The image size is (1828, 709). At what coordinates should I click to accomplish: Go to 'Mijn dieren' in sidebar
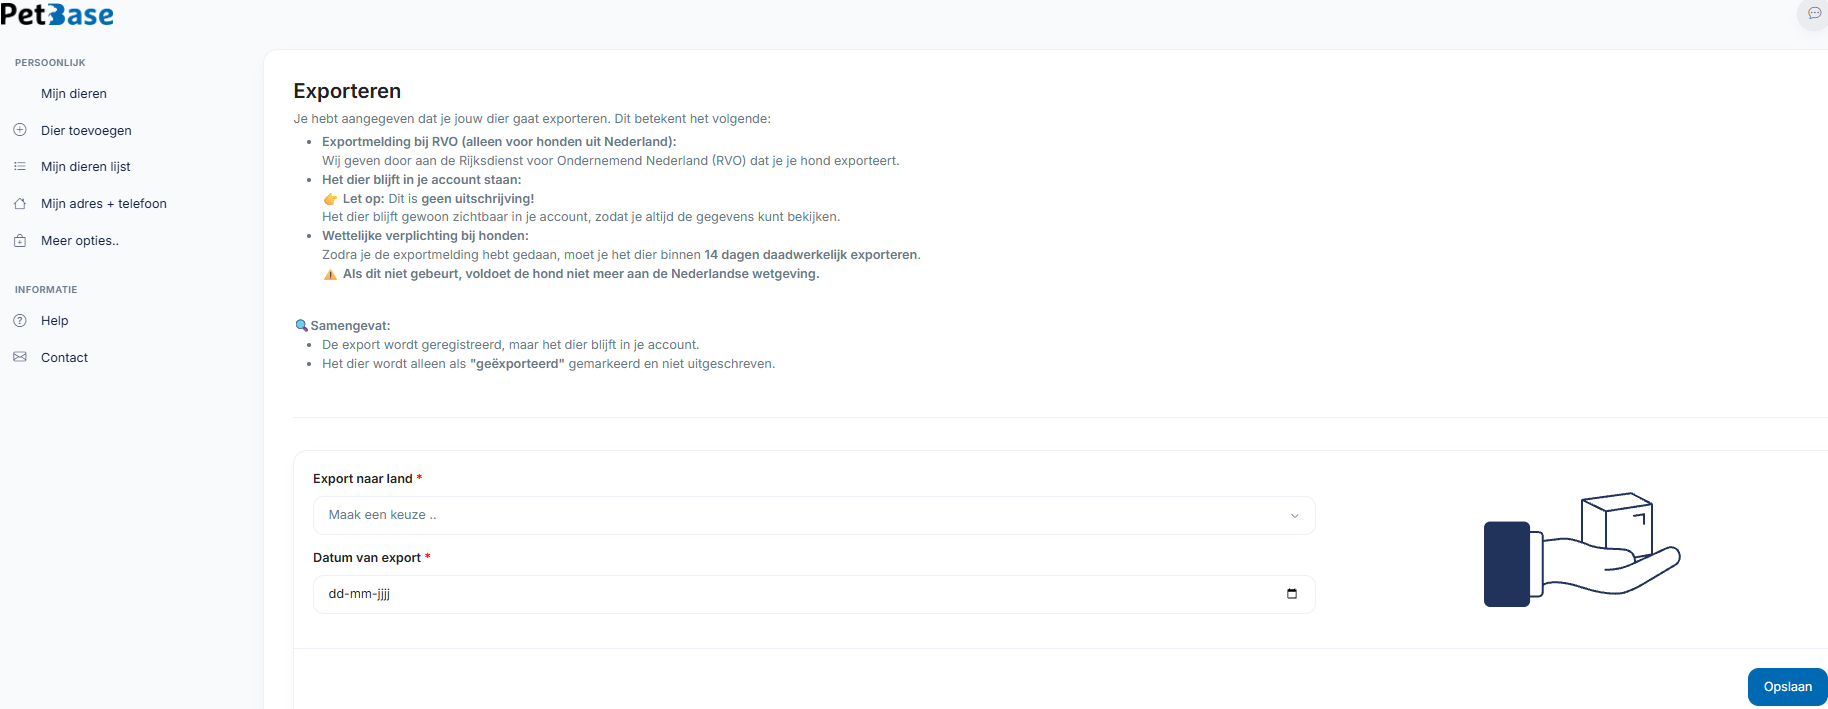pos(74,94)
